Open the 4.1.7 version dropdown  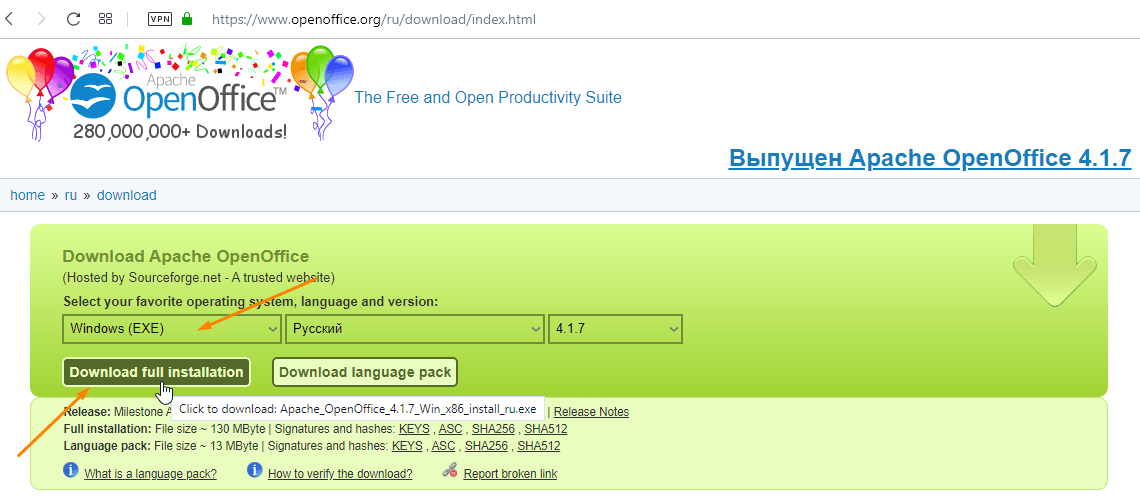click(615, 328)
